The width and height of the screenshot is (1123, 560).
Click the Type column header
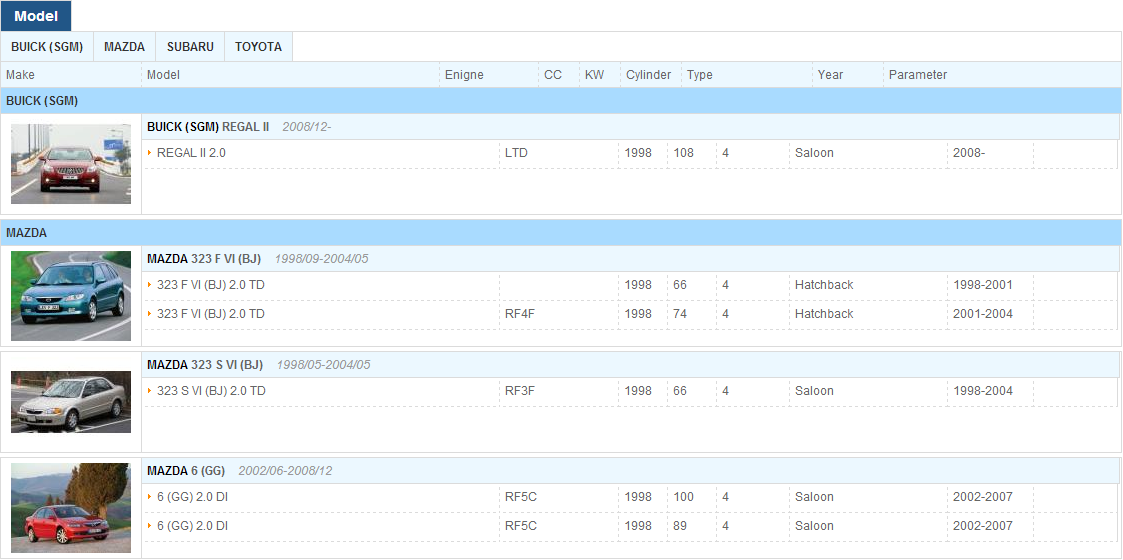(x=700, y=74)
